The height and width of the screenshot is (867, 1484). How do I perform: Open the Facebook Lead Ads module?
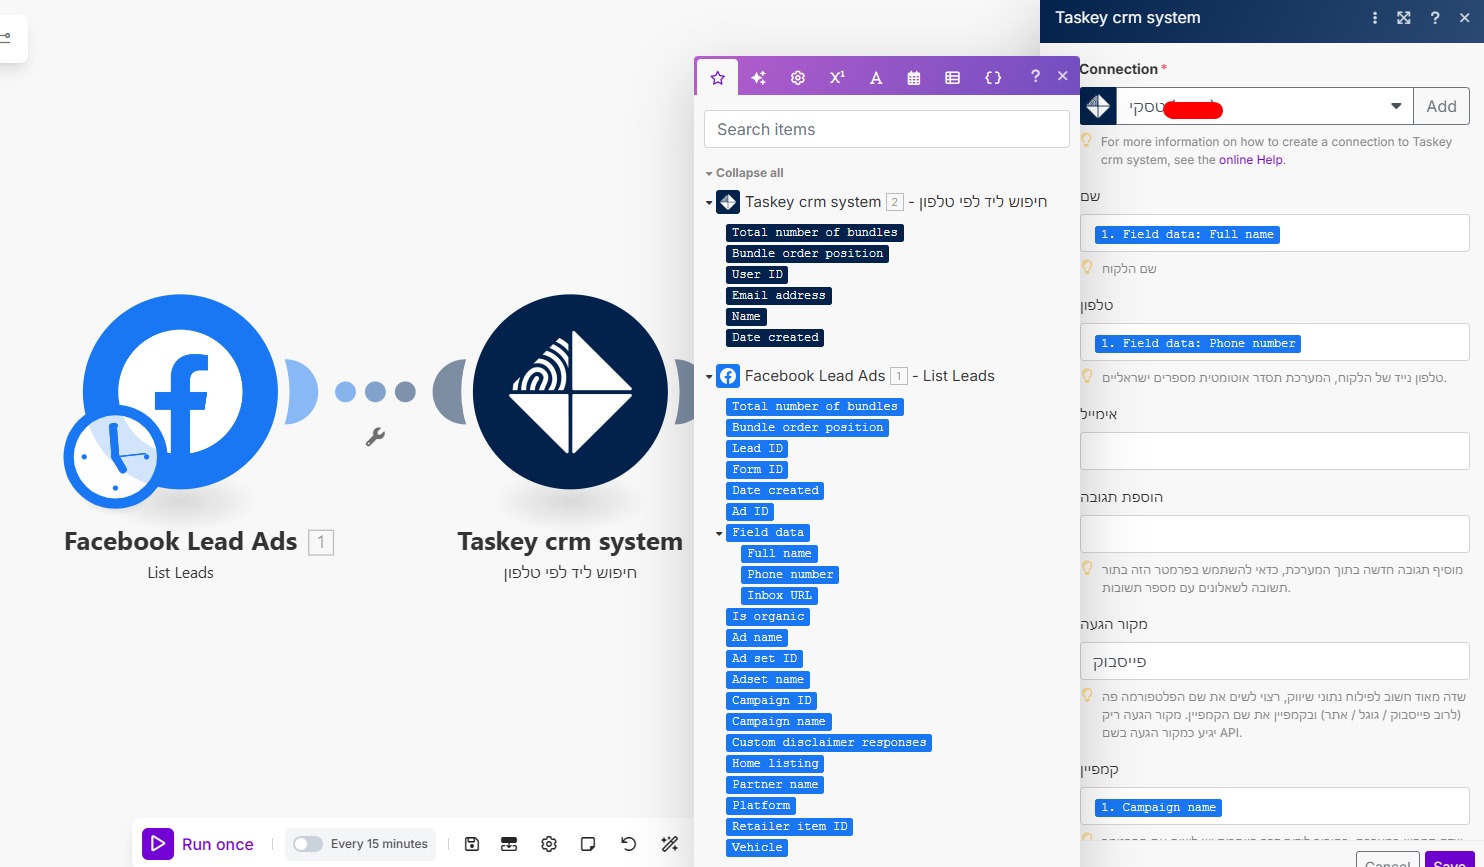coord(180,392)
